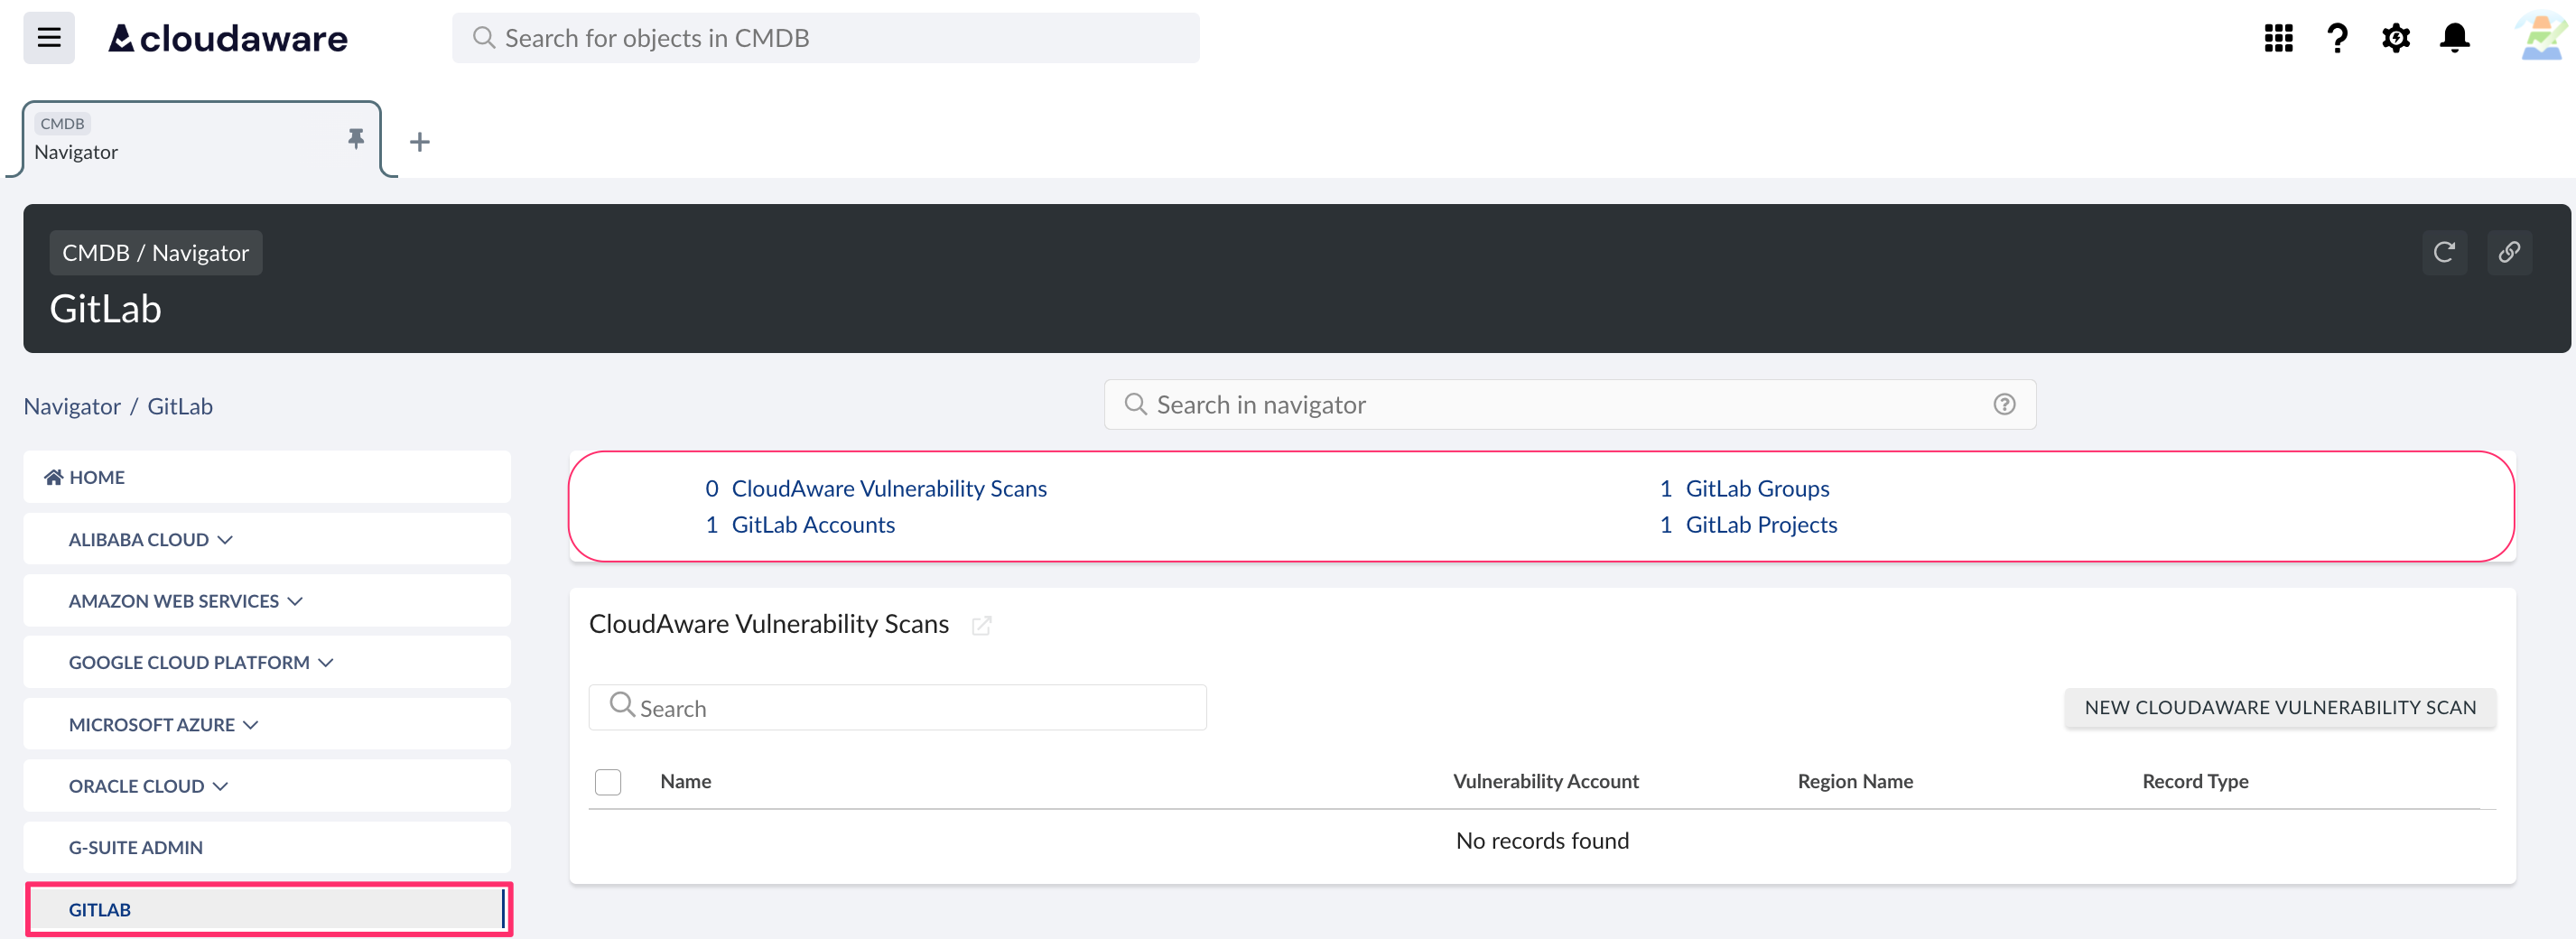Focus the Vulnerability Scans search field

tap(897, 708)
